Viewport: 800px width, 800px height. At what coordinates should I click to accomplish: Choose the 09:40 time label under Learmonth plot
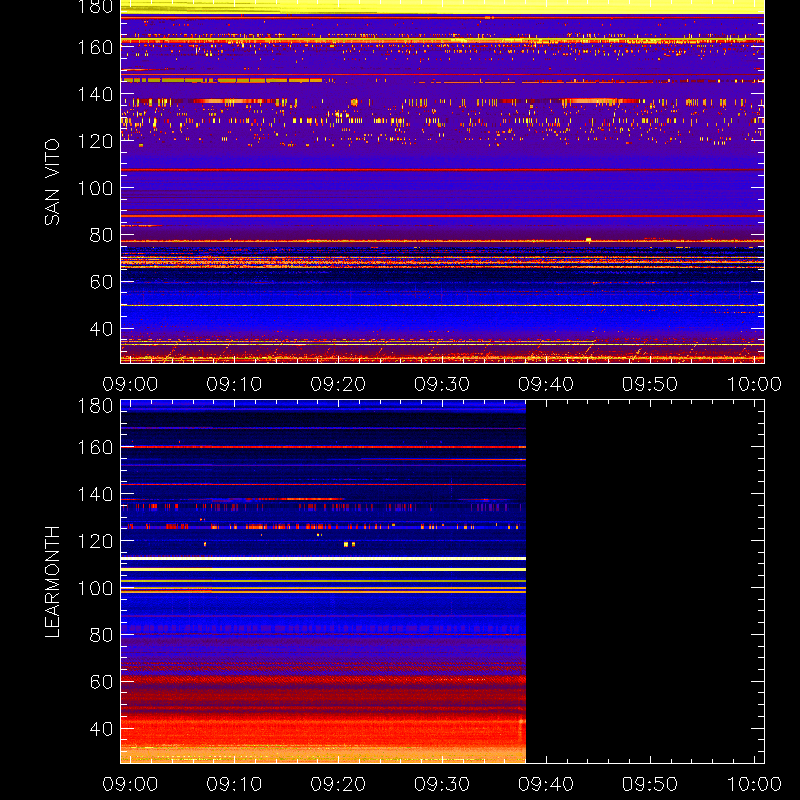point(546,784)
